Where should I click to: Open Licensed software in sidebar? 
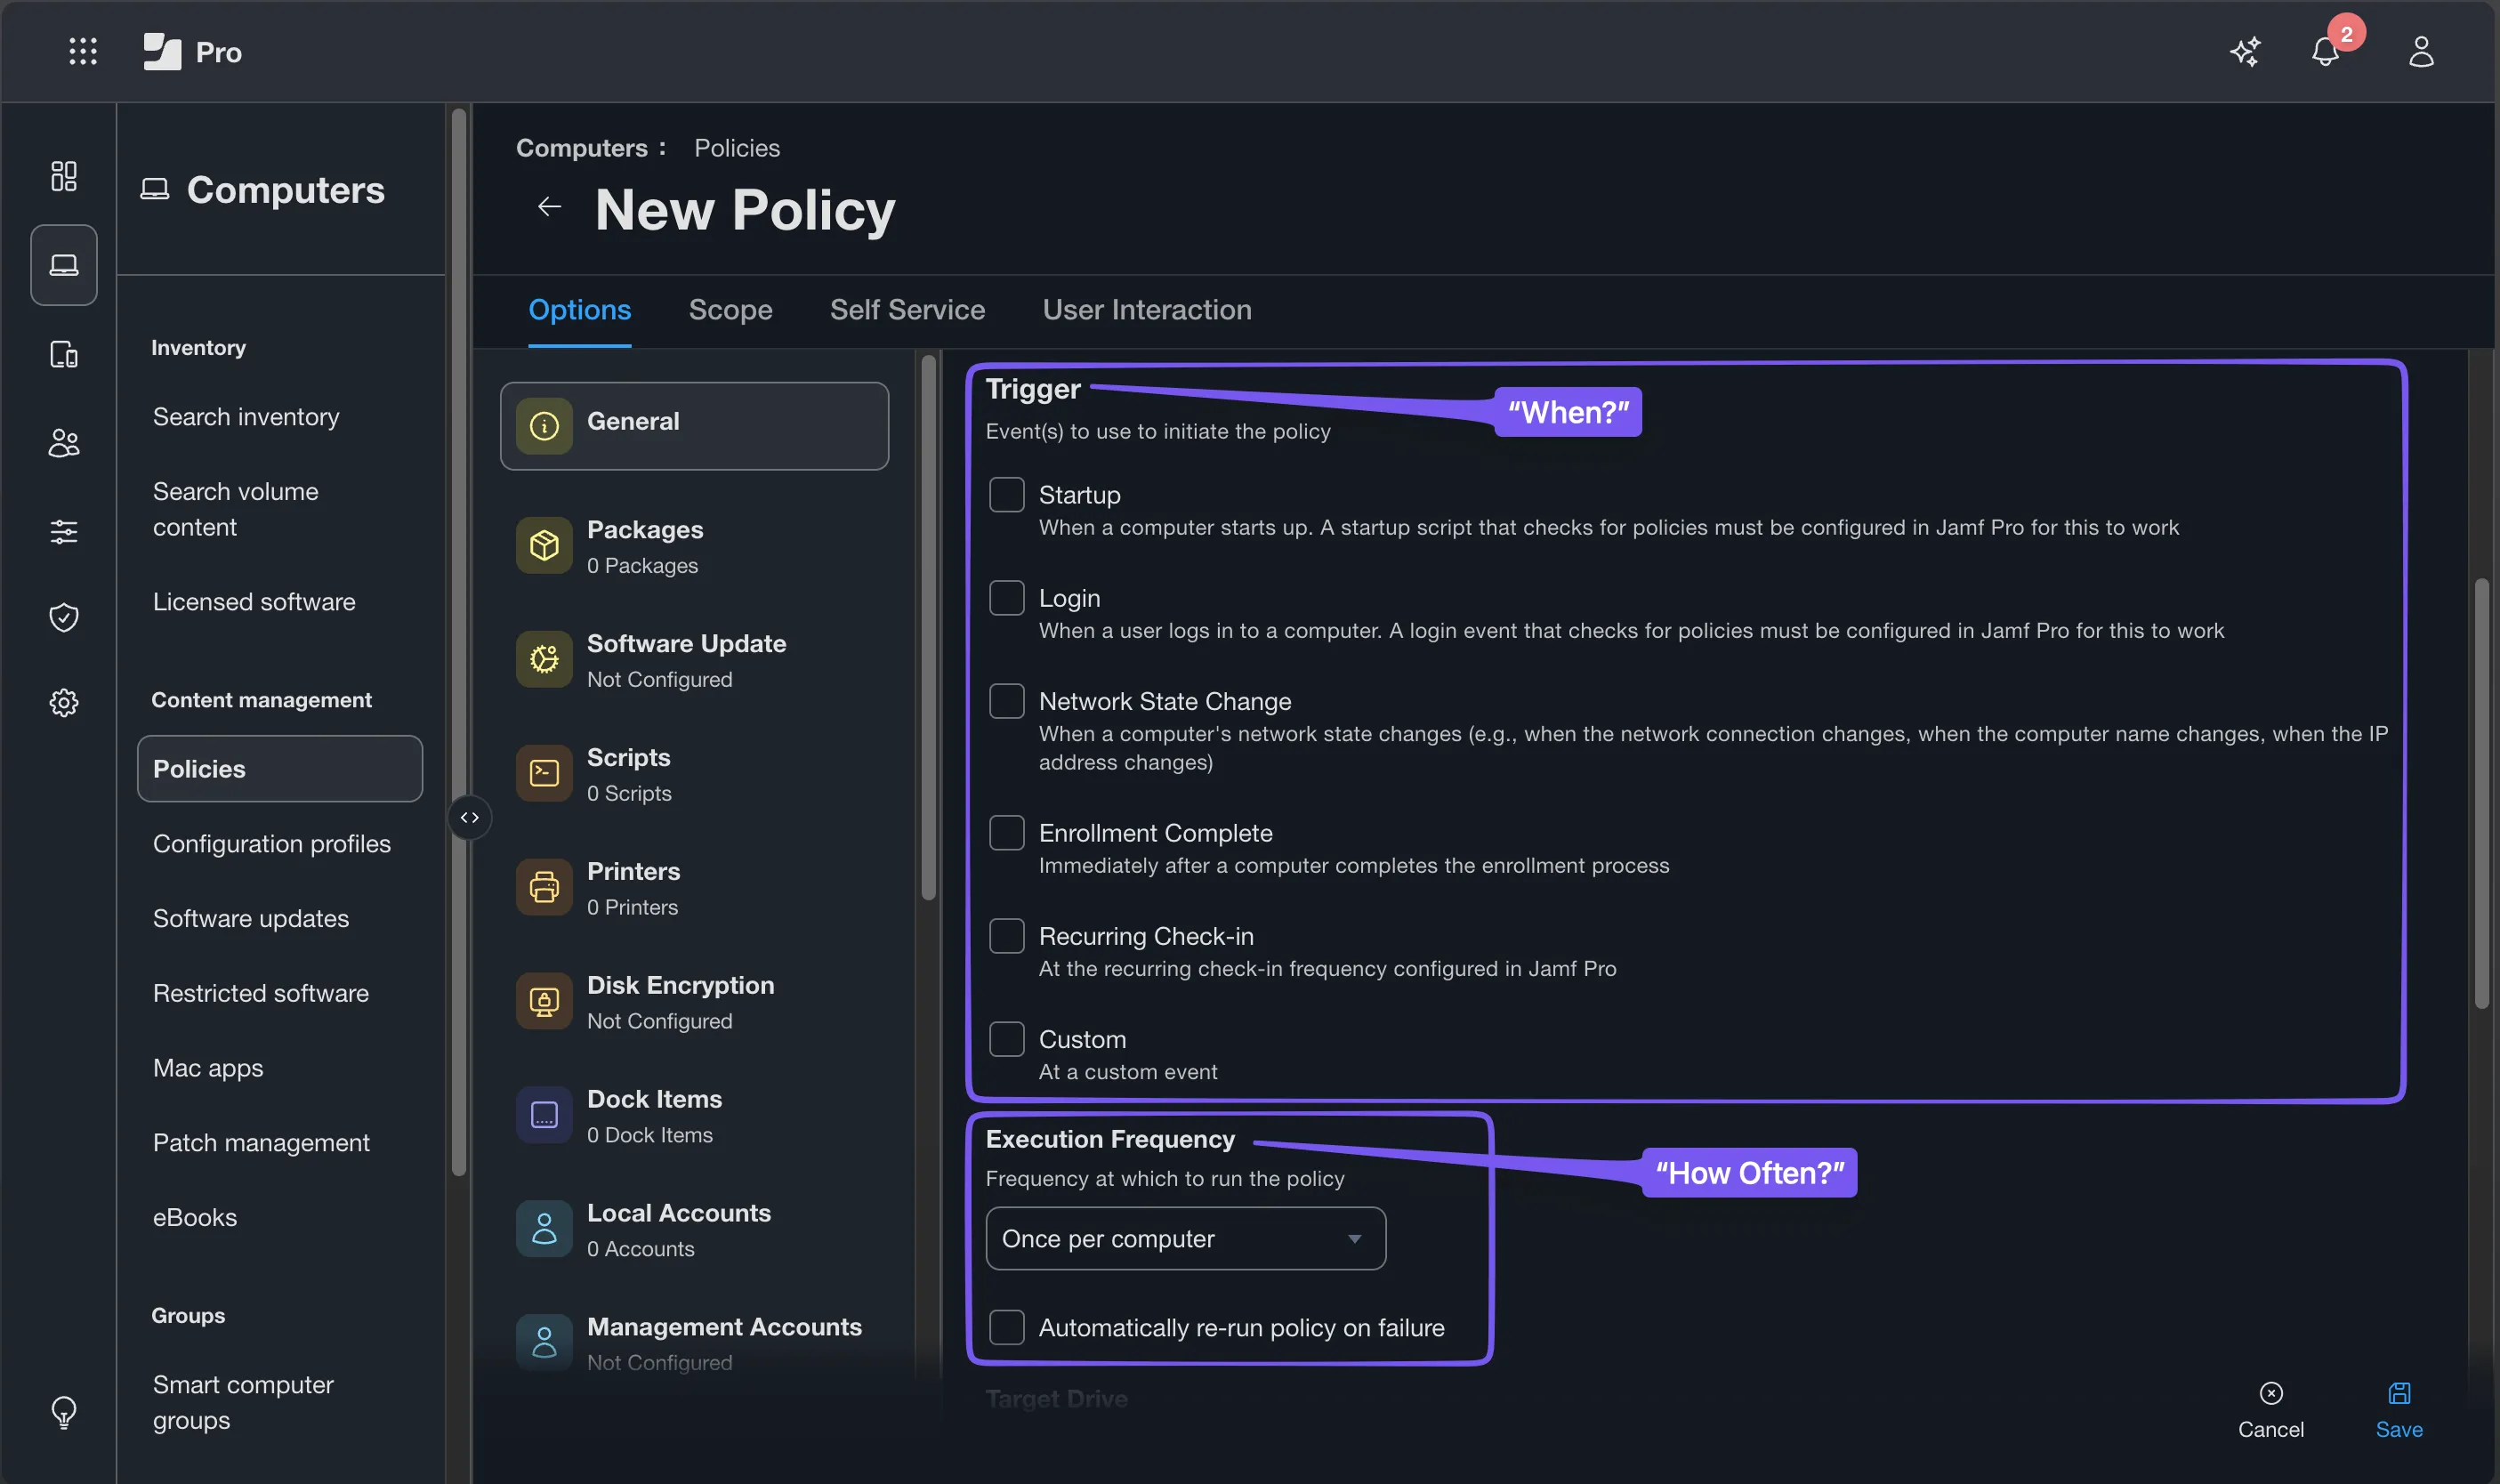click(x=254, y=602)
